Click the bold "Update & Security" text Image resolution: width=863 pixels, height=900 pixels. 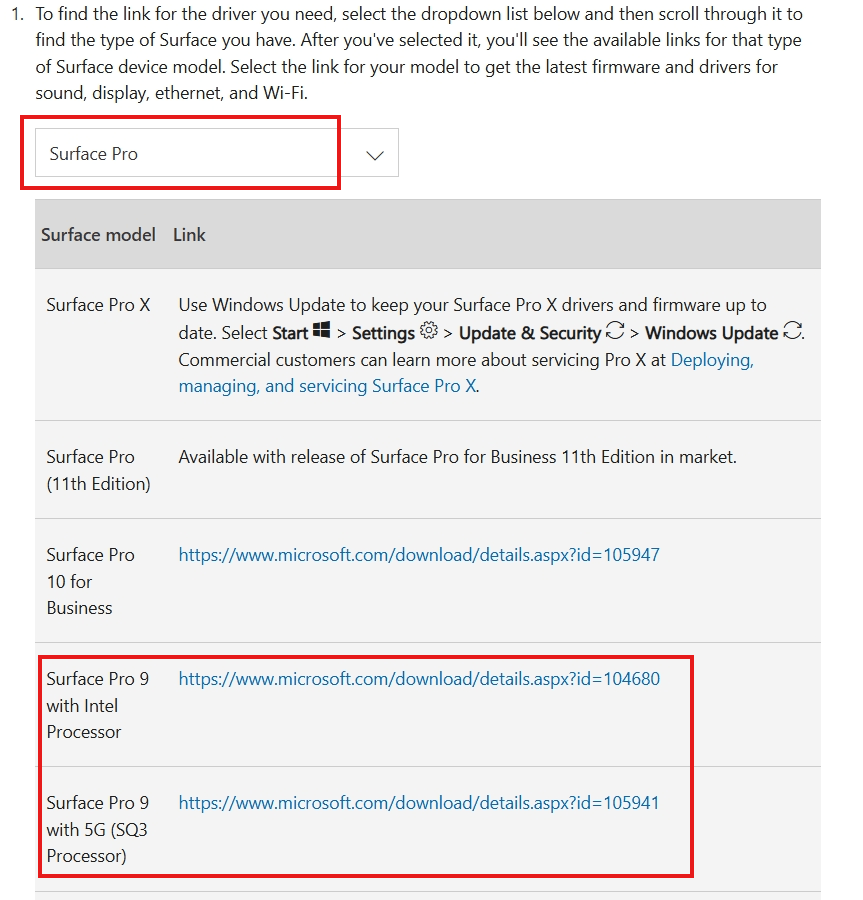pyautogui.click(x=530, y=333)
